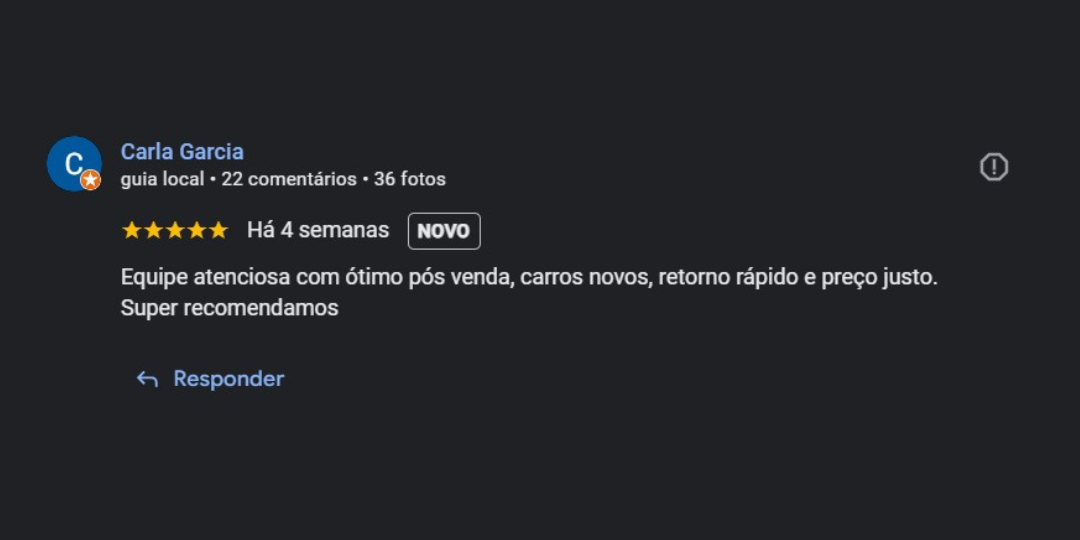1080x540 pixels.
Task: Select the first yellow rating star
Action: [x=131, y=230]
